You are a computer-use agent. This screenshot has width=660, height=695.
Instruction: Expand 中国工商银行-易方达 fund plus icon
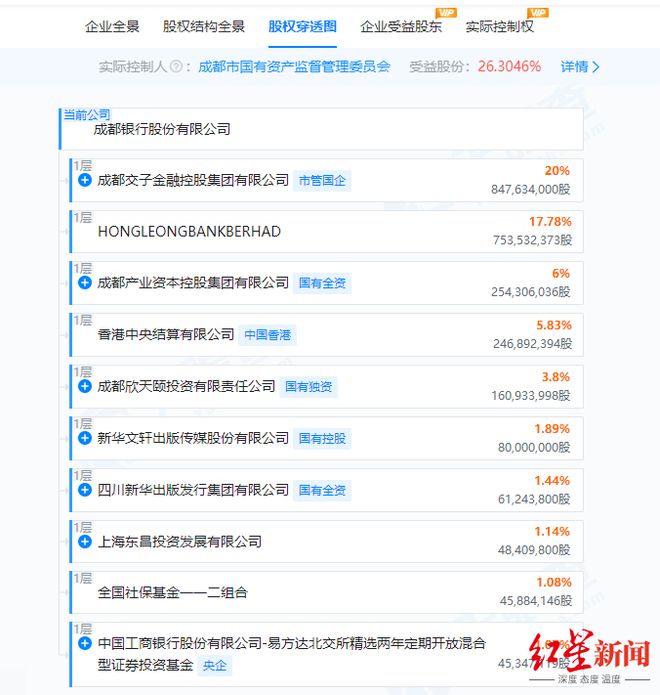85,644
